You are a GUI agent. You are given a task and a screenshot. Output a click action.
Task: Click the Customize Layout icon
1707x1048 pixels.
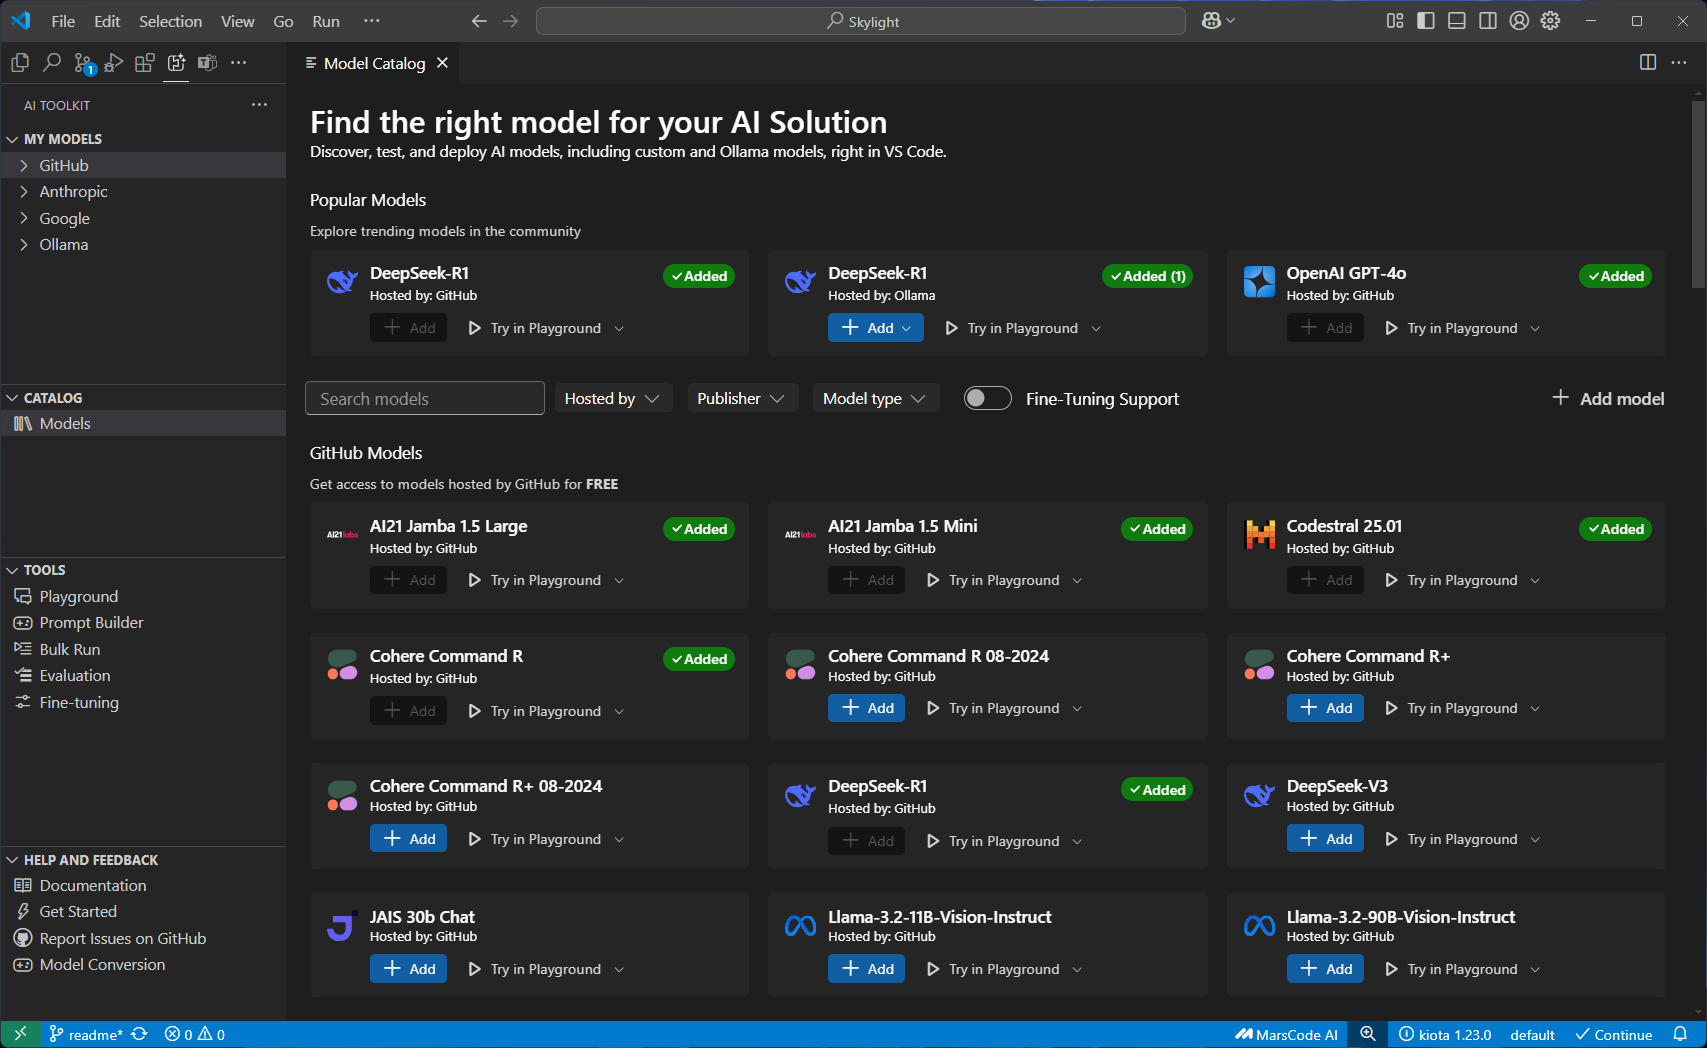click(1395, 21)
